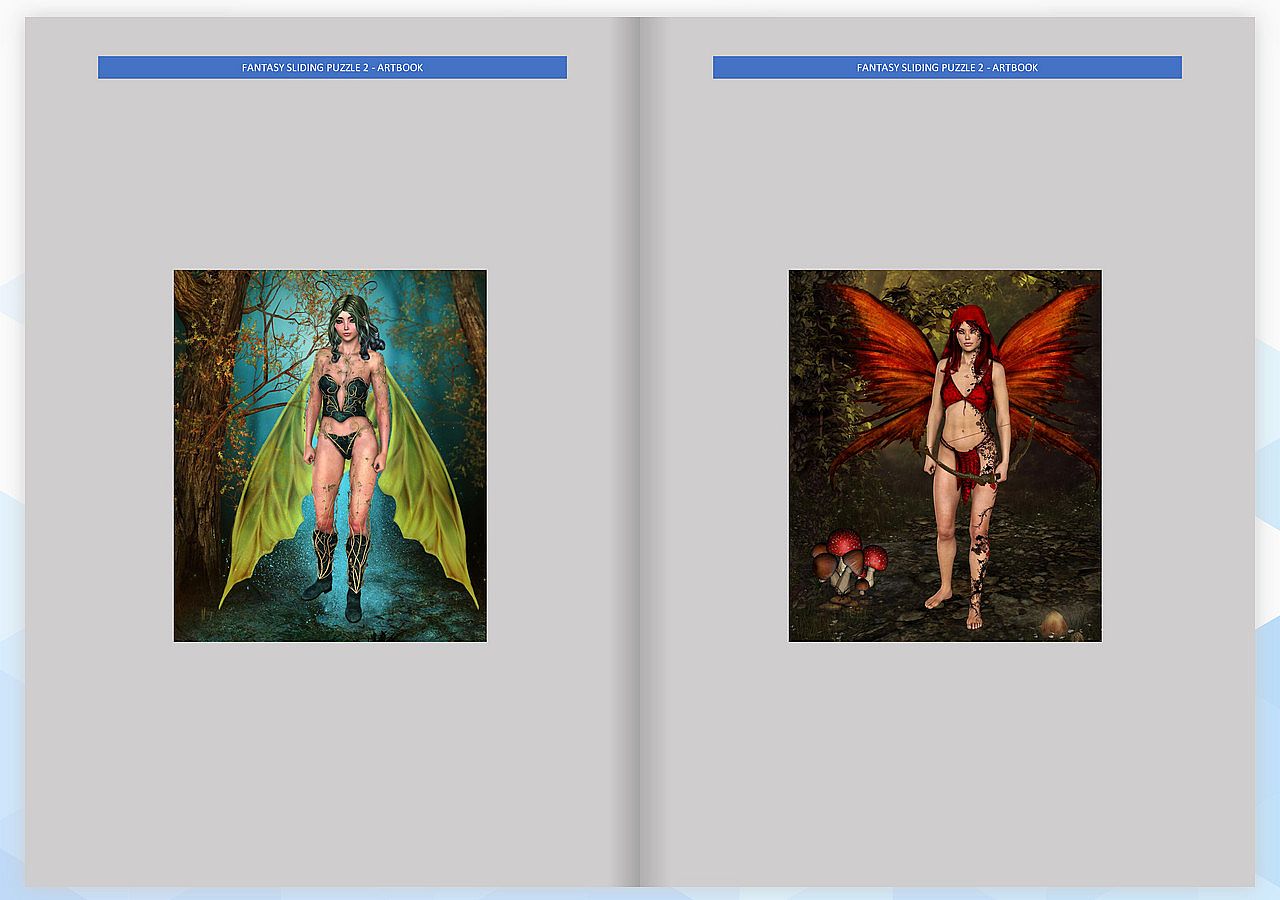
Task: Open the green-winged fairy artwork
Action: click(x=330, y=456)
